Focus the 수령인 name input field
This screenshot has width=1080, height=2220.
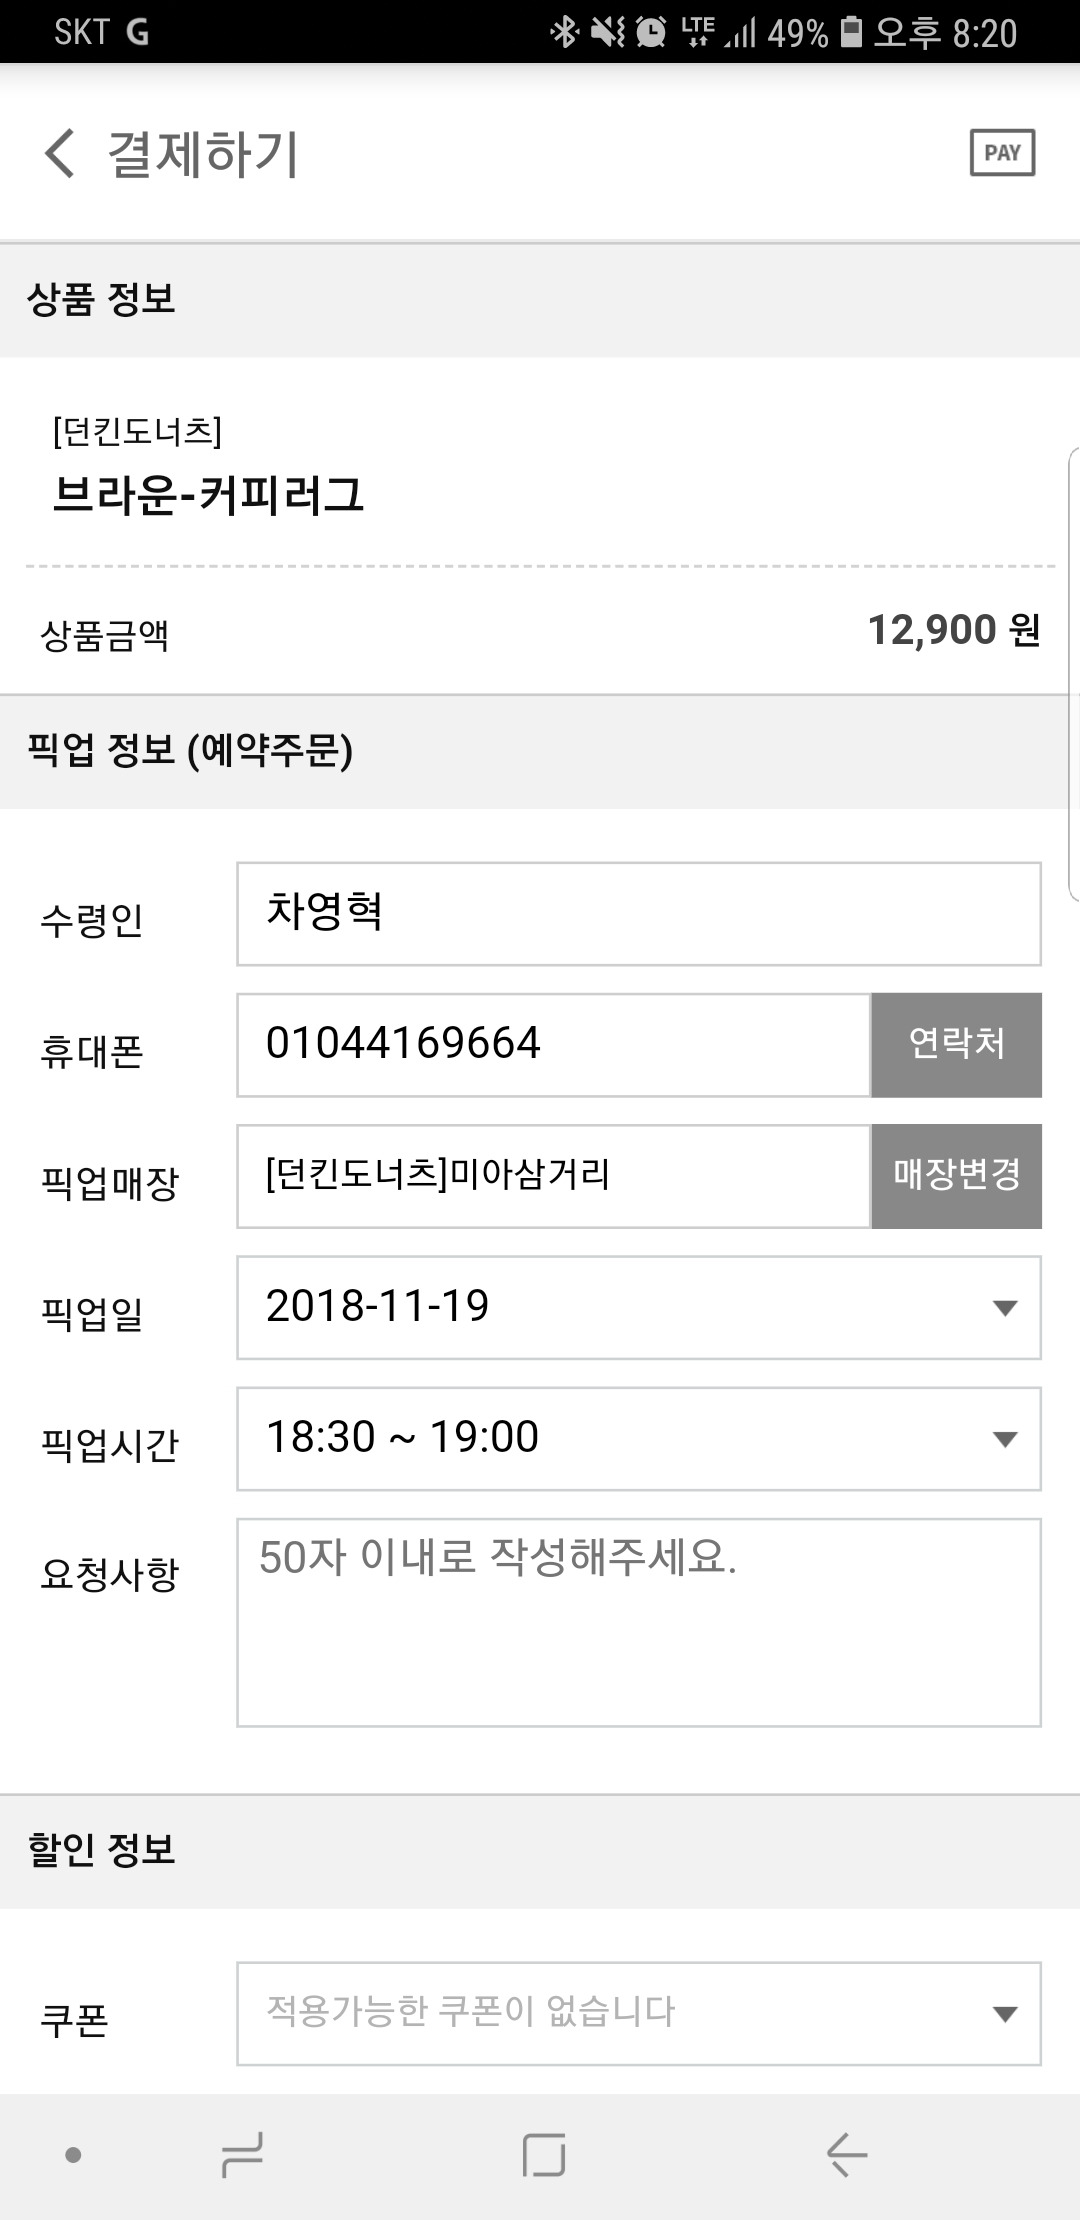point(639,913)
